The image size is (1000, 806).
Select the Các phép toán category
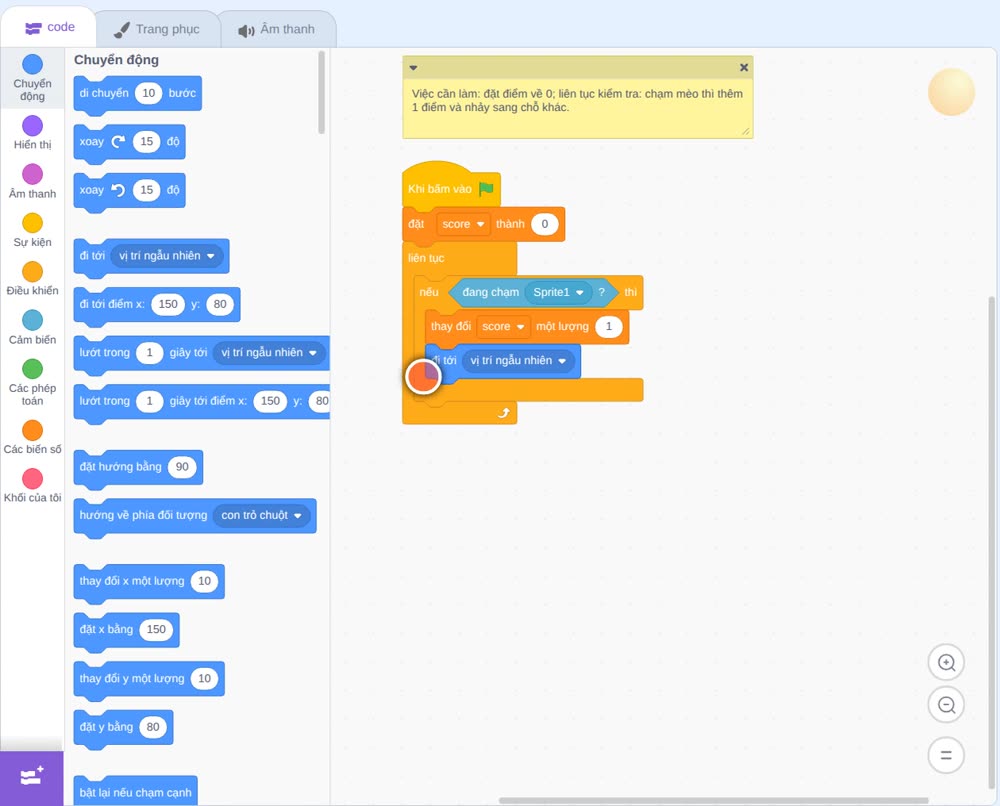33,382
